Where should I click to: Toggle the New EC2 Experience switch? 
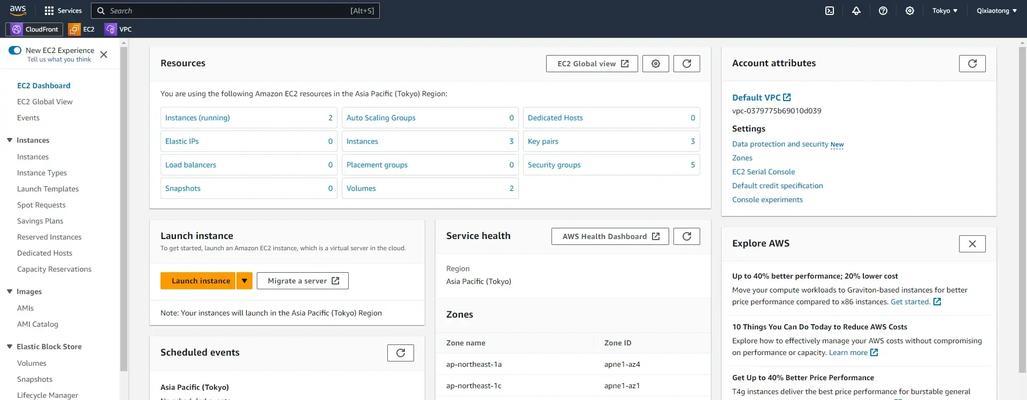pos(14,50)
